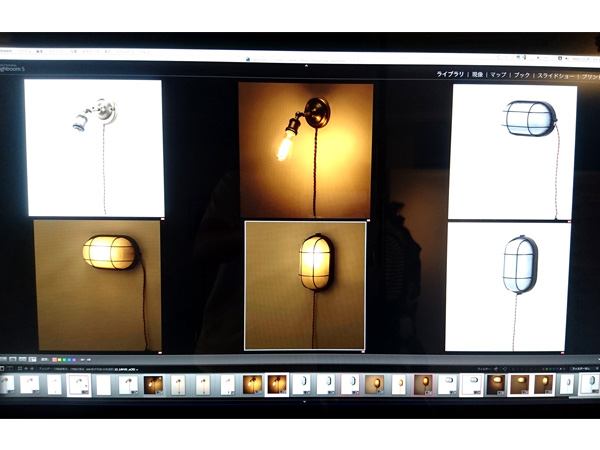The width and height of the screenshot is (600, 450).
Task: Click the first flag filter icon beside フィルター
Action: tap(496, 369)
